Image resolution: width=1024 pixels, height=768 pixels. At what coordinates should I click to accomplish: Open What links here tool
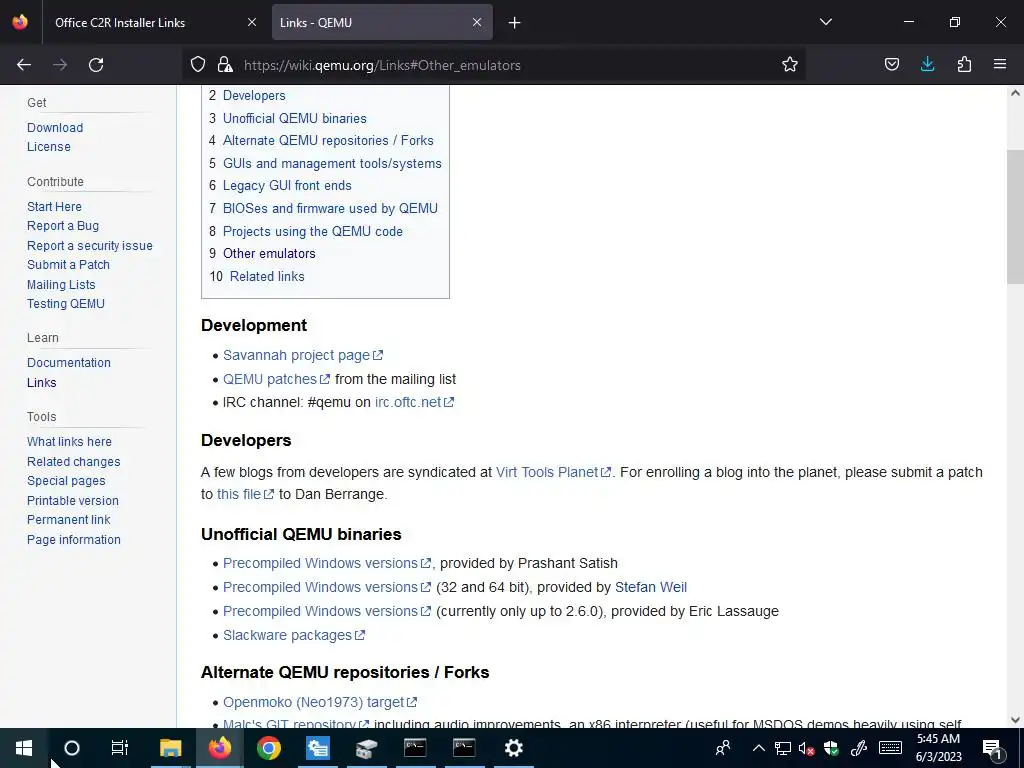point(69,441)
